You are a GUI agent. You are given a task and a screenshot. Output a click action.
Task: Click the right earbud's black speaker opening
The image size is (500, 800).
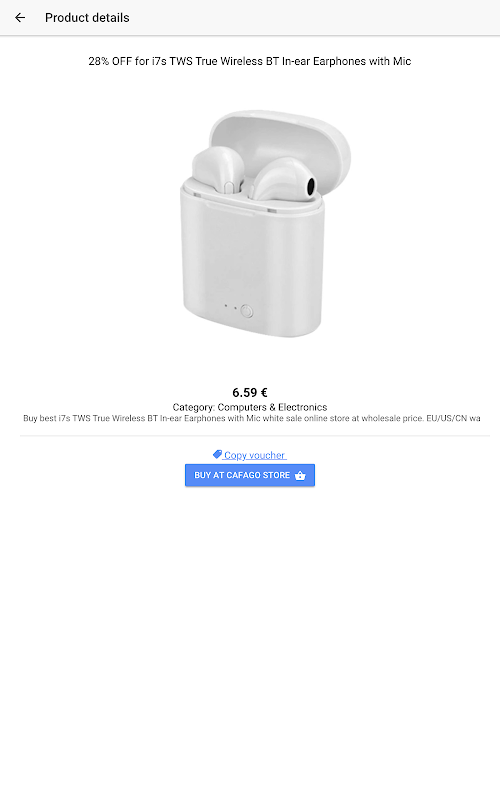click(311, 187)
